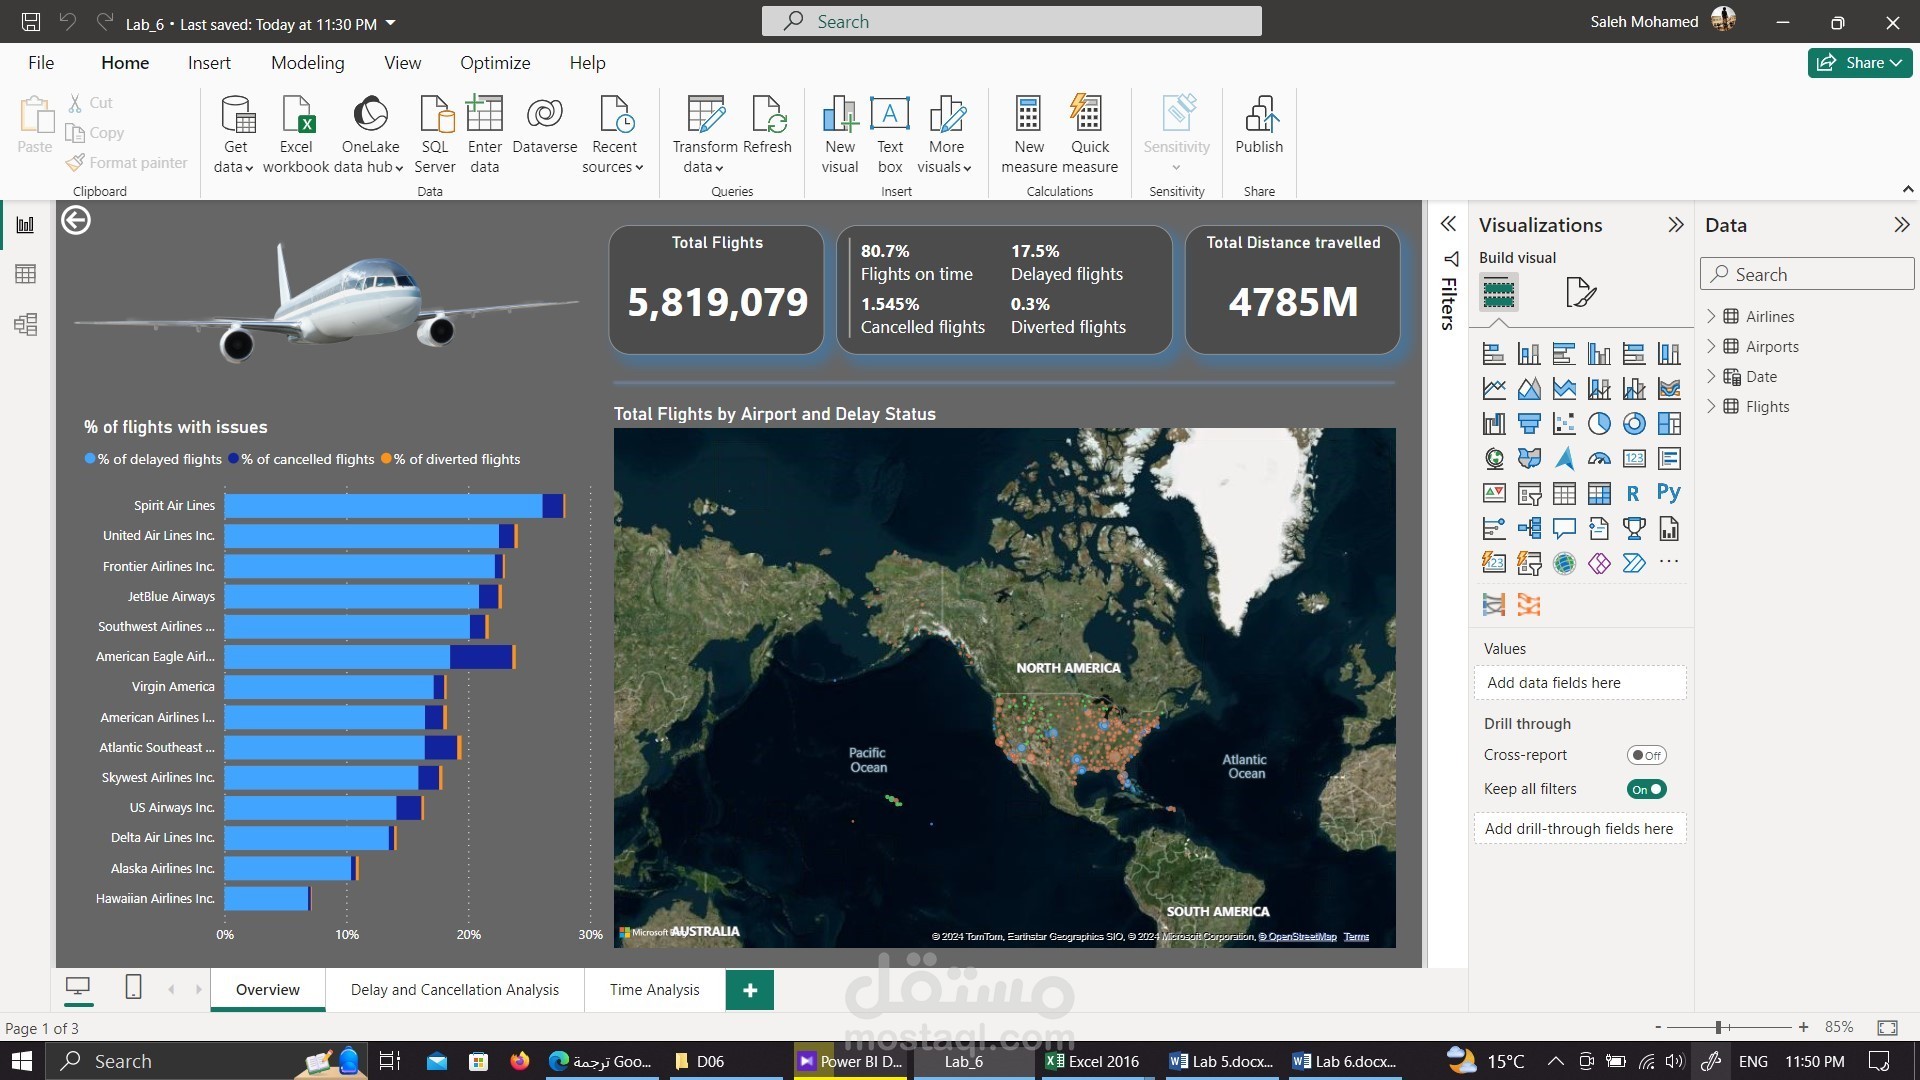Screen dimensions: 1920x1080
Task: Open the Model view sidebar icon
Action: tap(26, 324)
